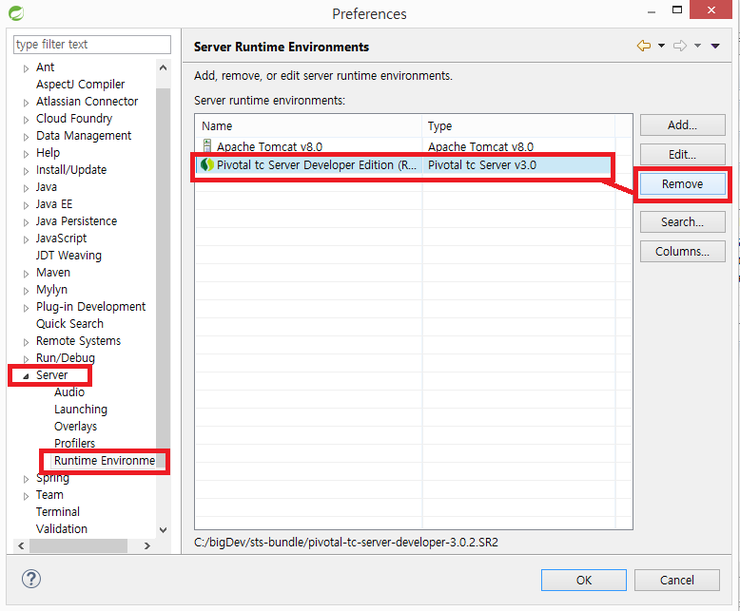The image size is (740, 611).
Task: Open the view menu triangle in header
Action: (x=715, y=46)
